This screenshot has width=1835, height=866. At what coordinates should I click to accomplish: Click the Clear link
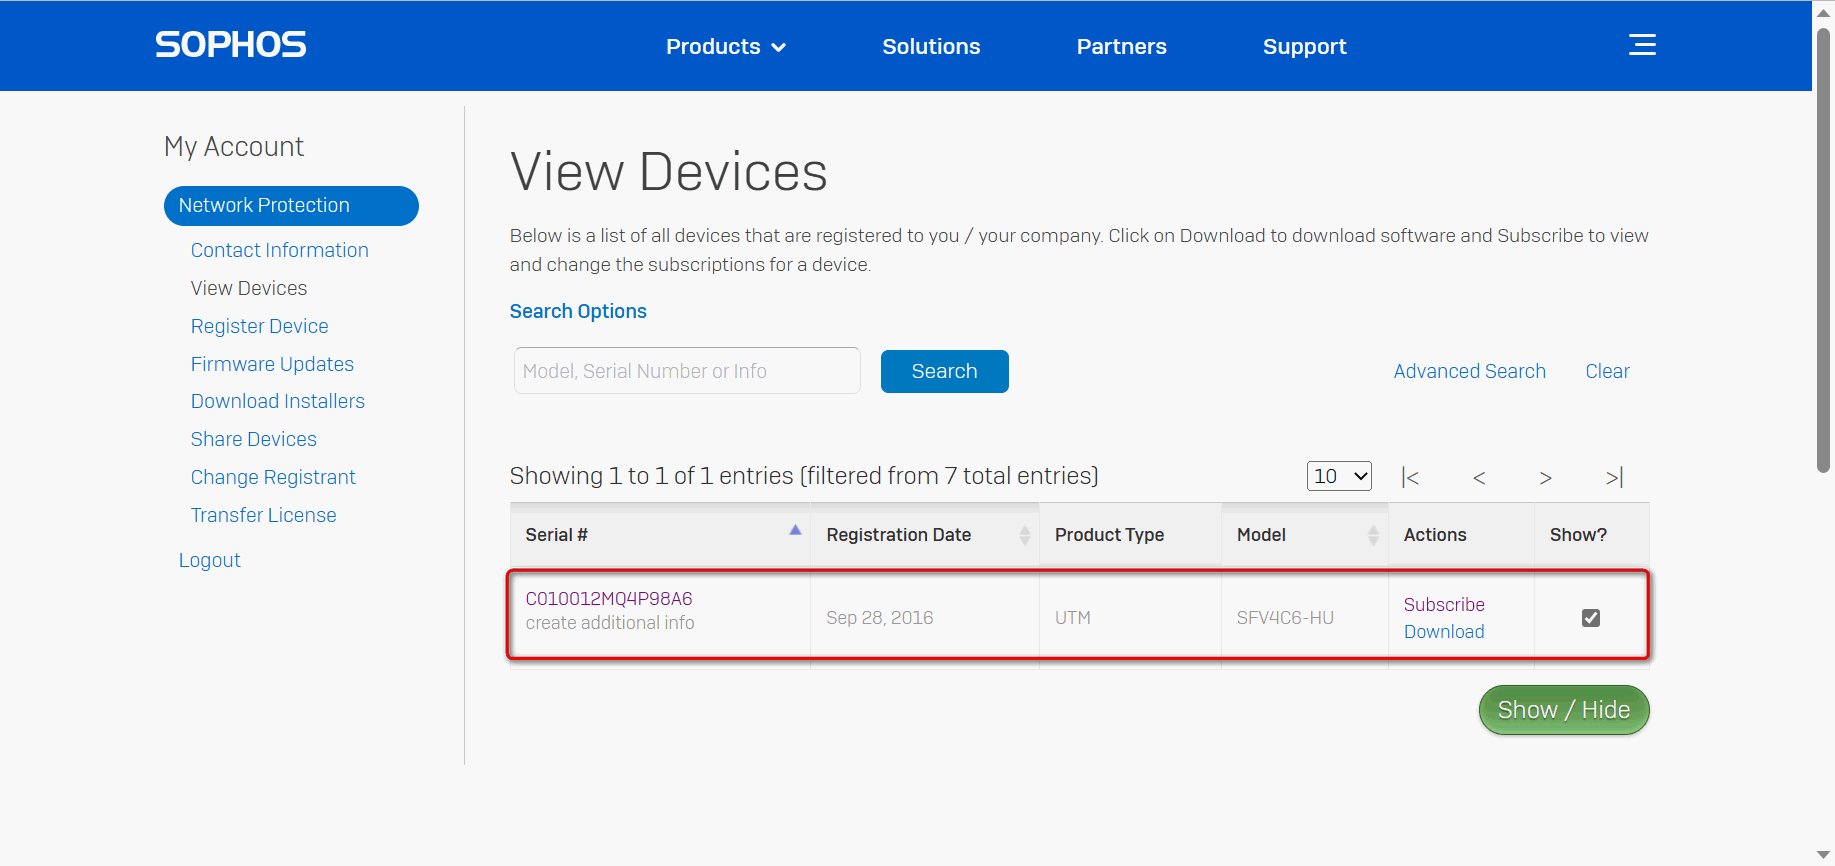1607,371
